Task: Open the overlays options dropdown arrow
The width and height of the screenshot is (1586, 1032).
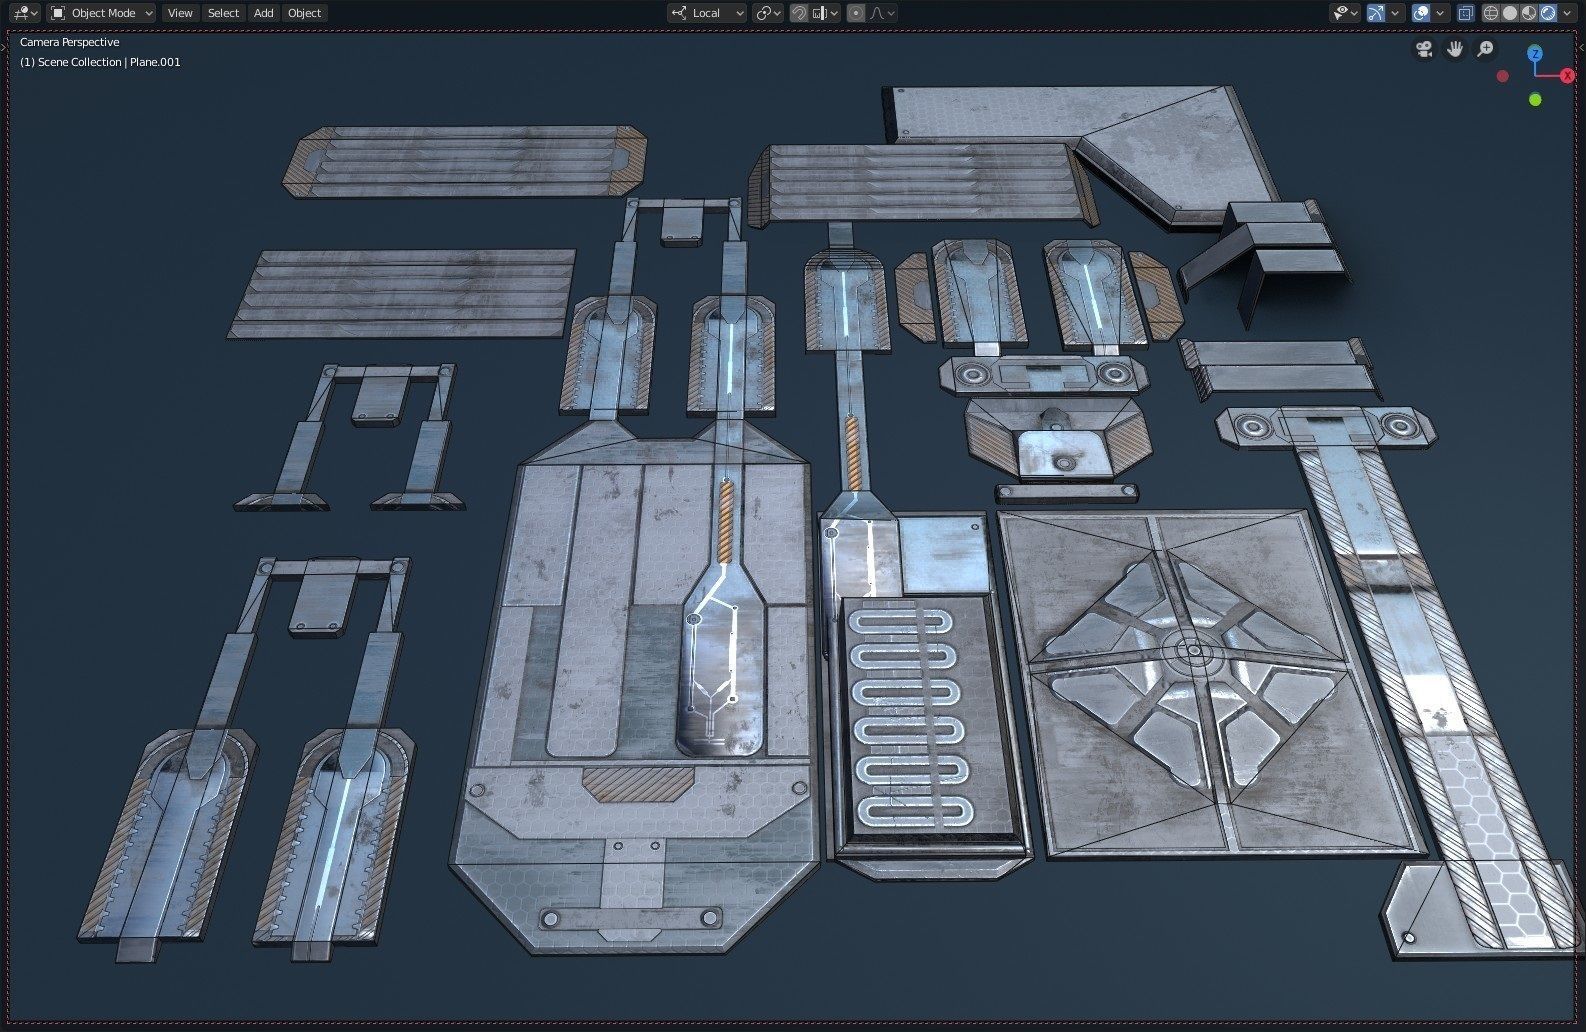Action: [x=1440, y=13]
